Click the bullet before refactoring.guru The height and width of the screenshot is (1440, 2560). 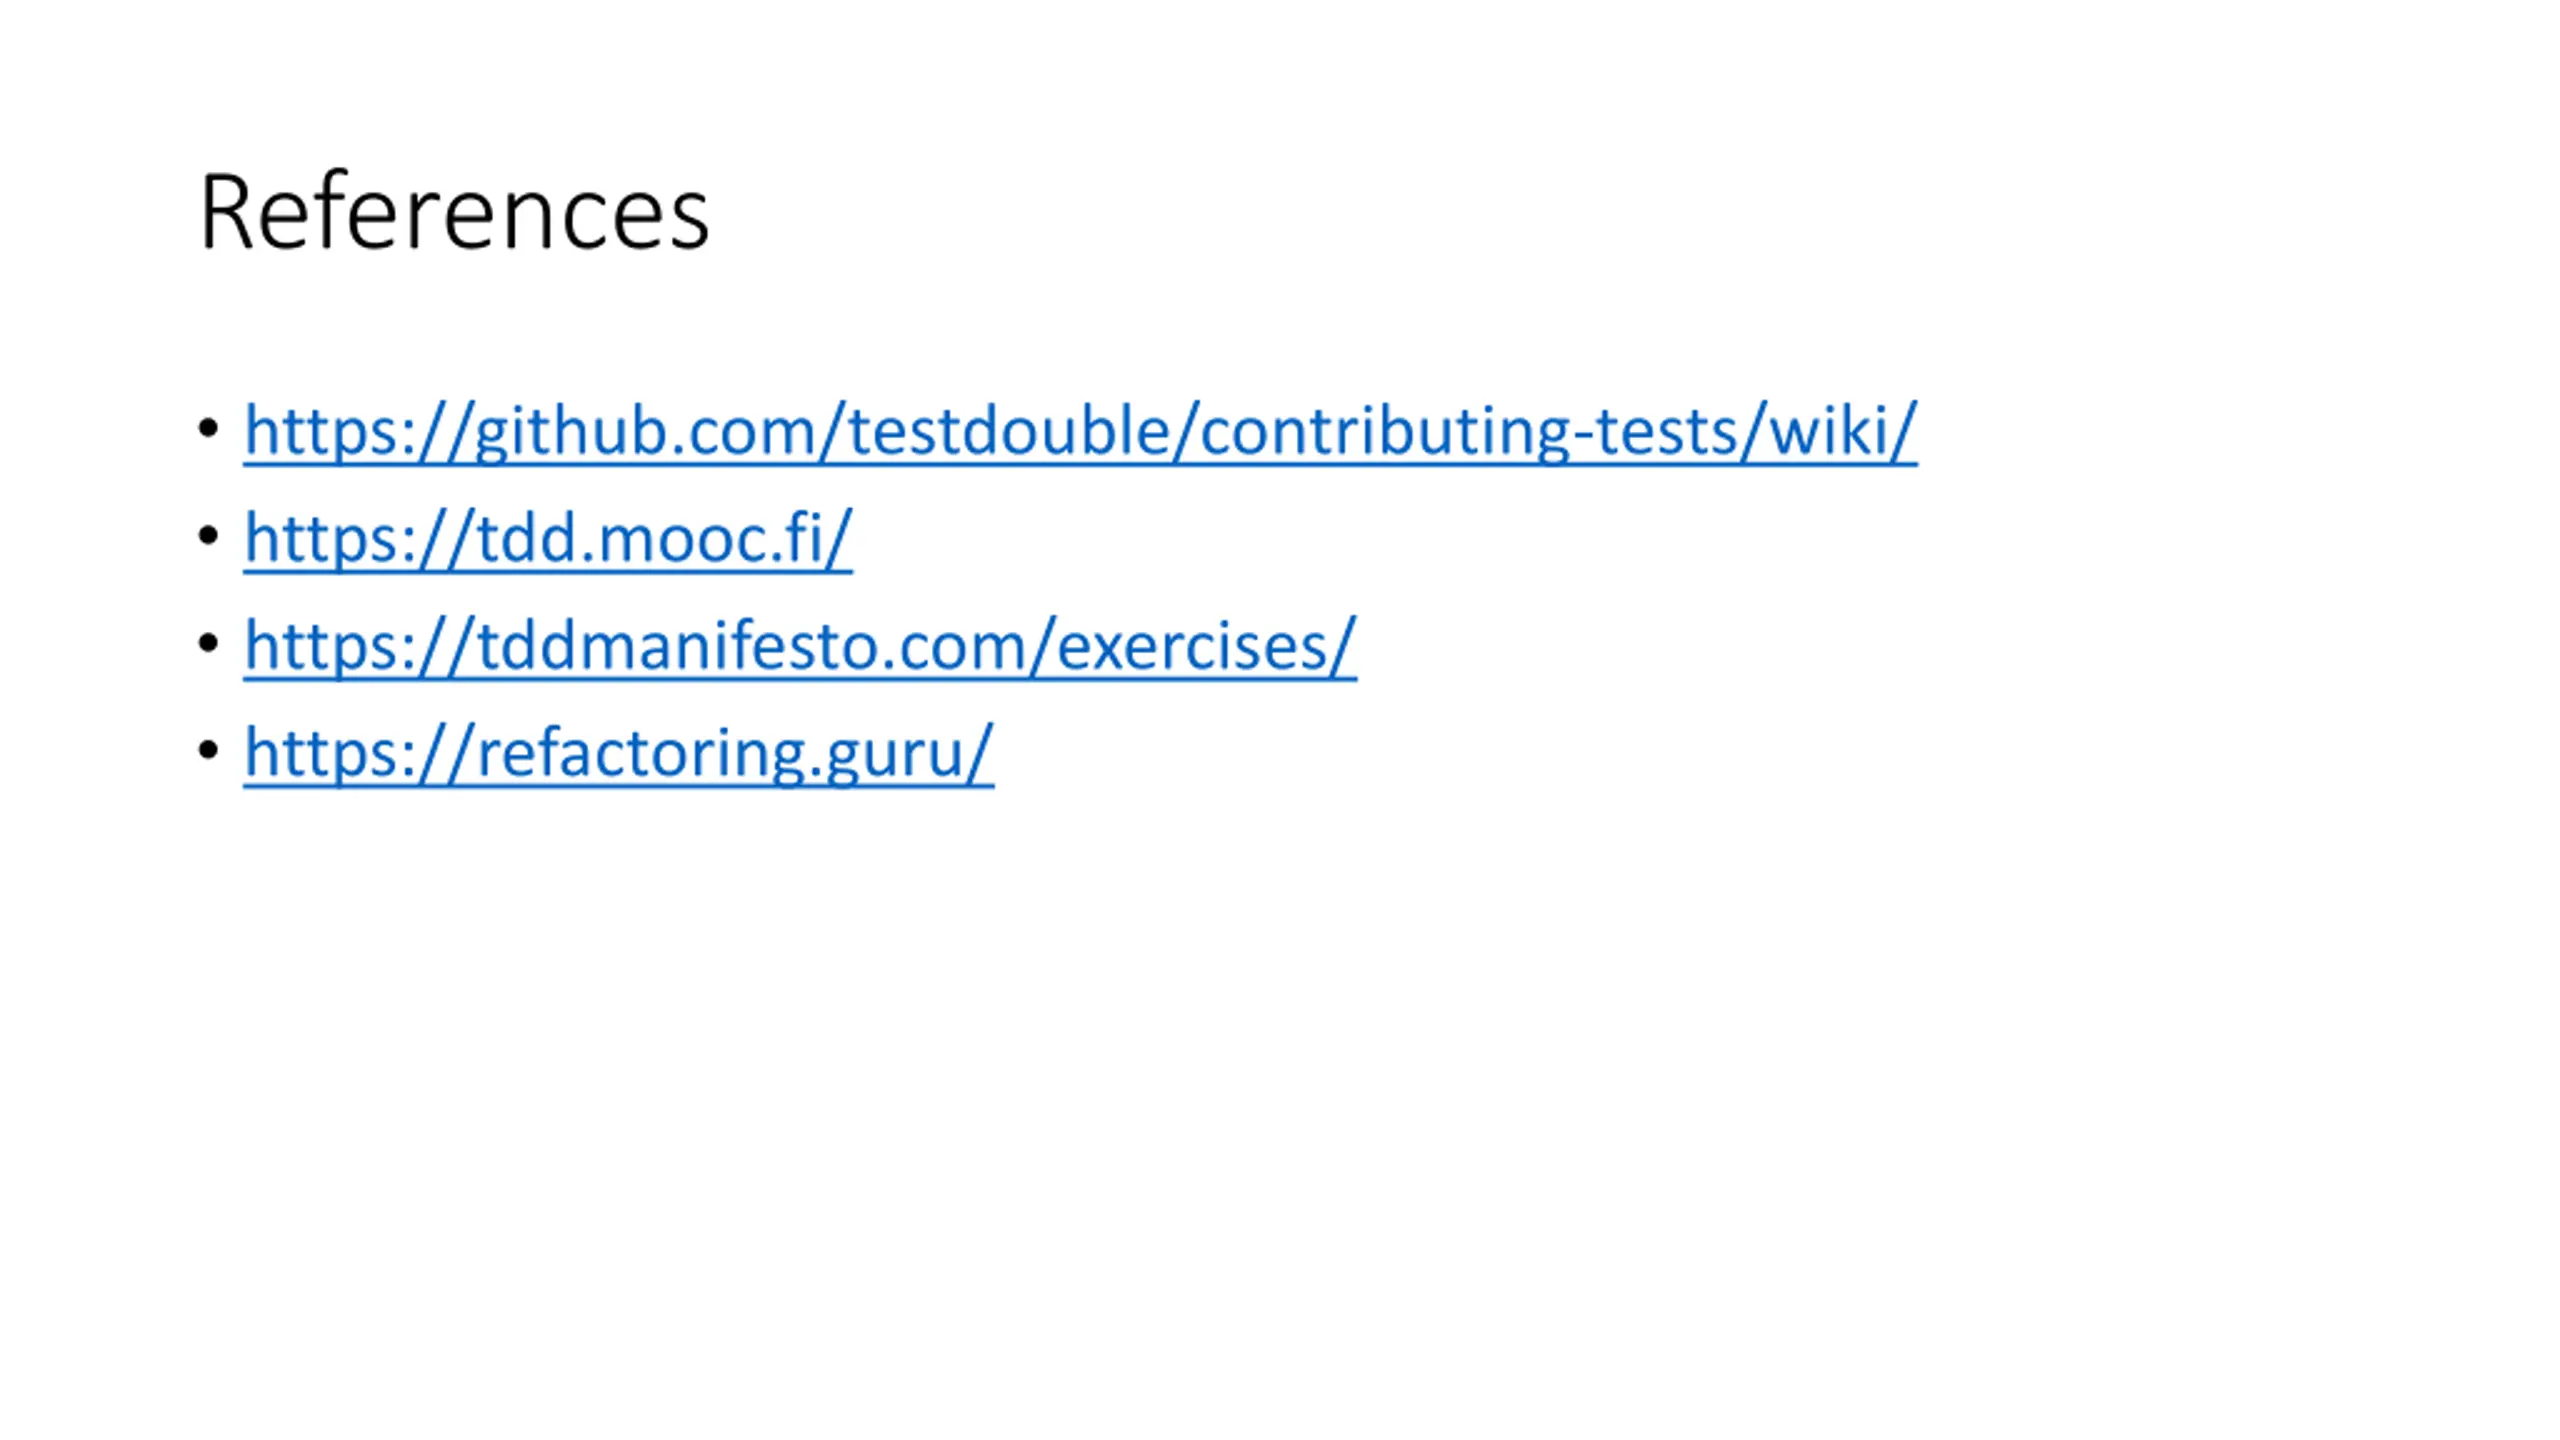(x=208, y=750)
